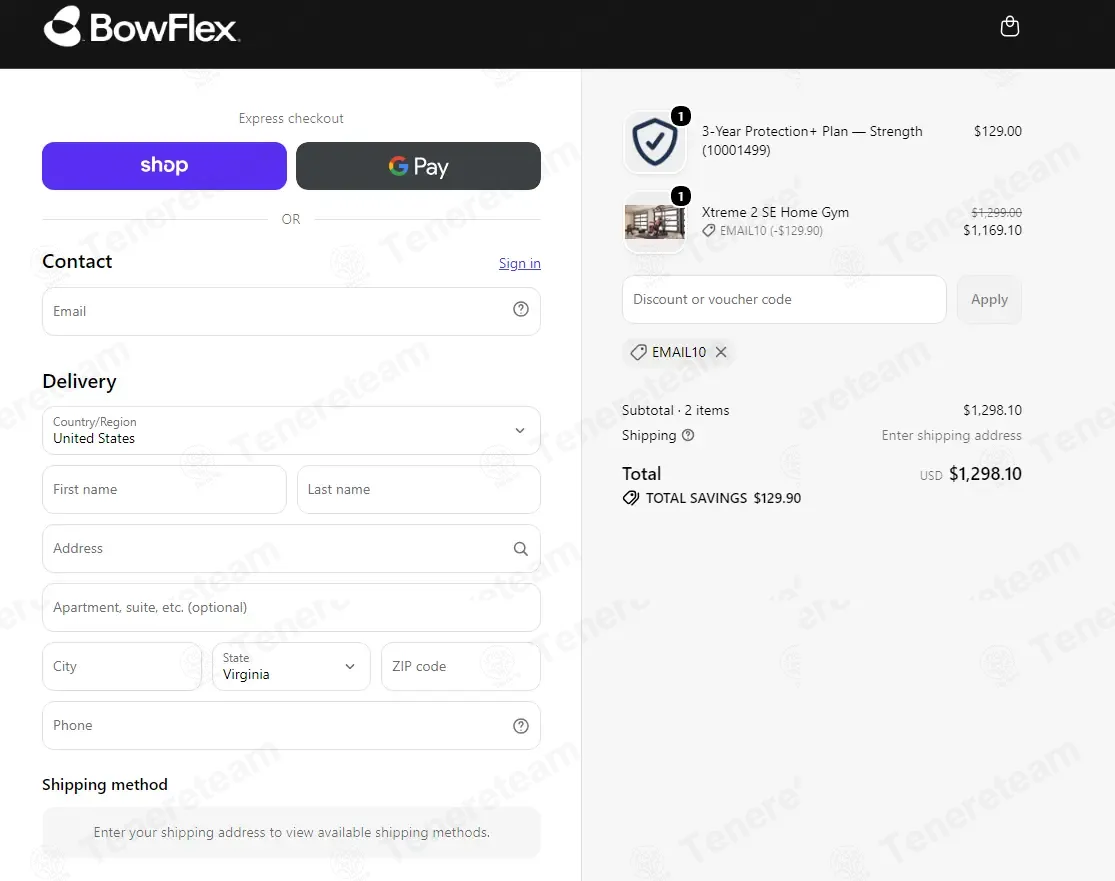Click the Contact section heading
This screenshot has width=1115, height=881.
77,262
